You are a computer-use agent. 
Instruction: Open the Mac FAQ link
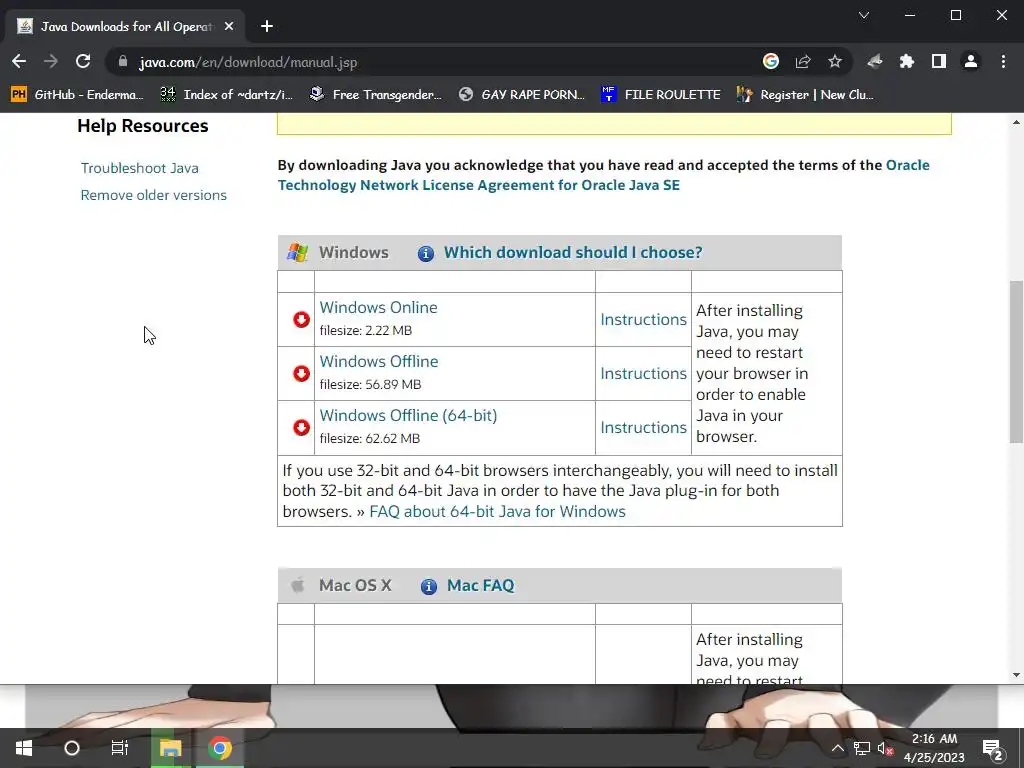[x=480, y=585]
